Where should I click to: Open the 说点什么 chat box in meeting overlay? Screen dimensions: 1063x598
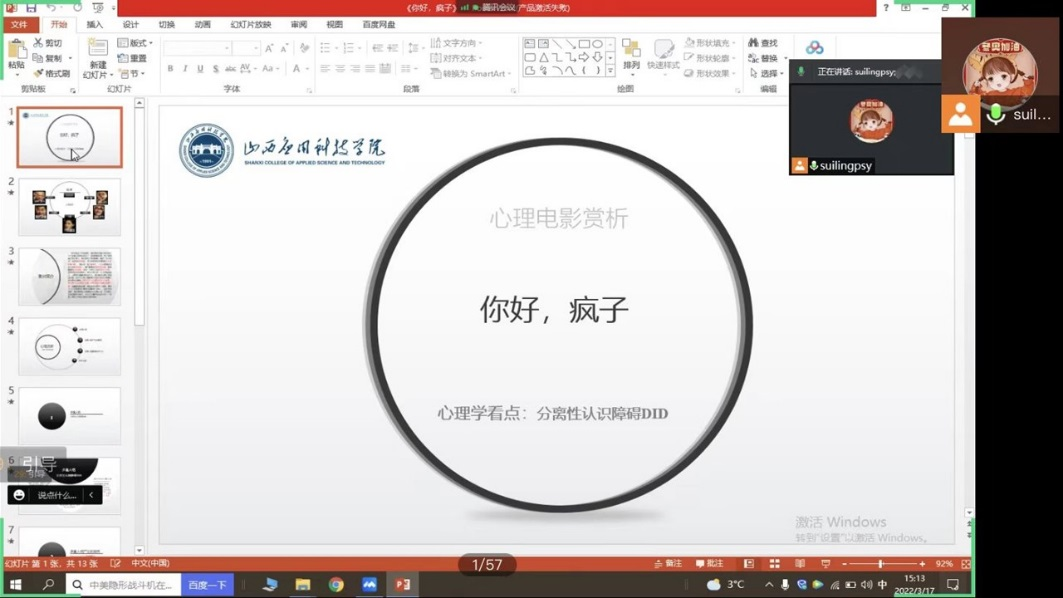(56, 495)
